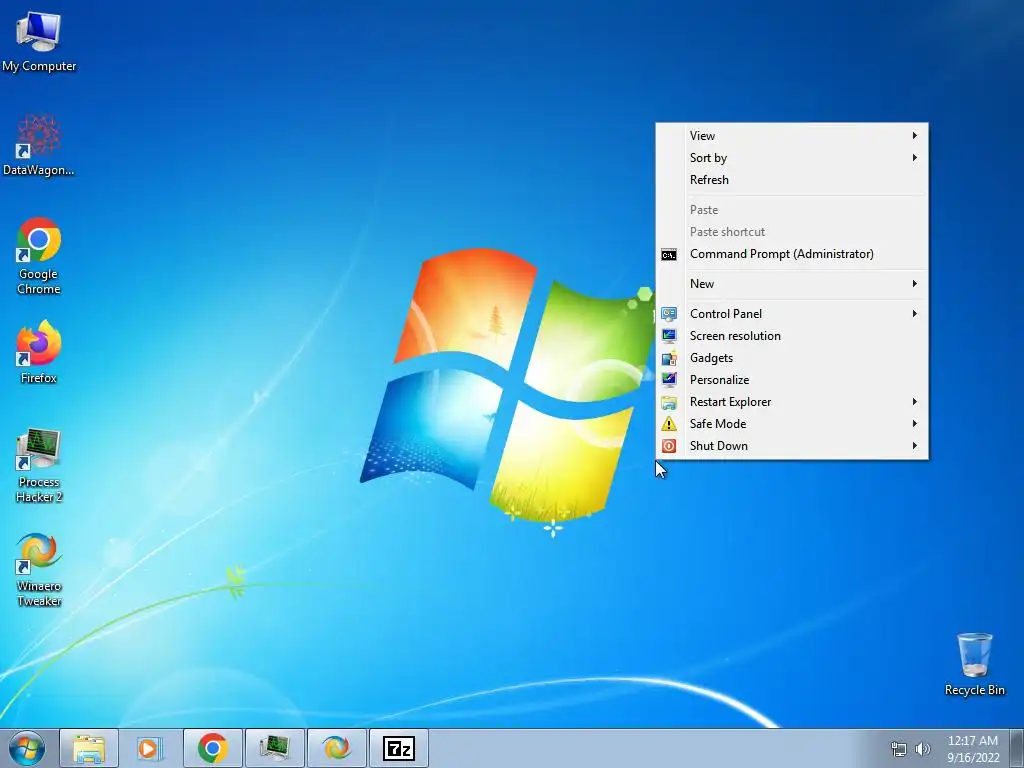Viewport: 1024px width, 768px height.
Task: Select the Google Chrome desktop shortcut
Action: pyautogui.click(x=39, y=255)
